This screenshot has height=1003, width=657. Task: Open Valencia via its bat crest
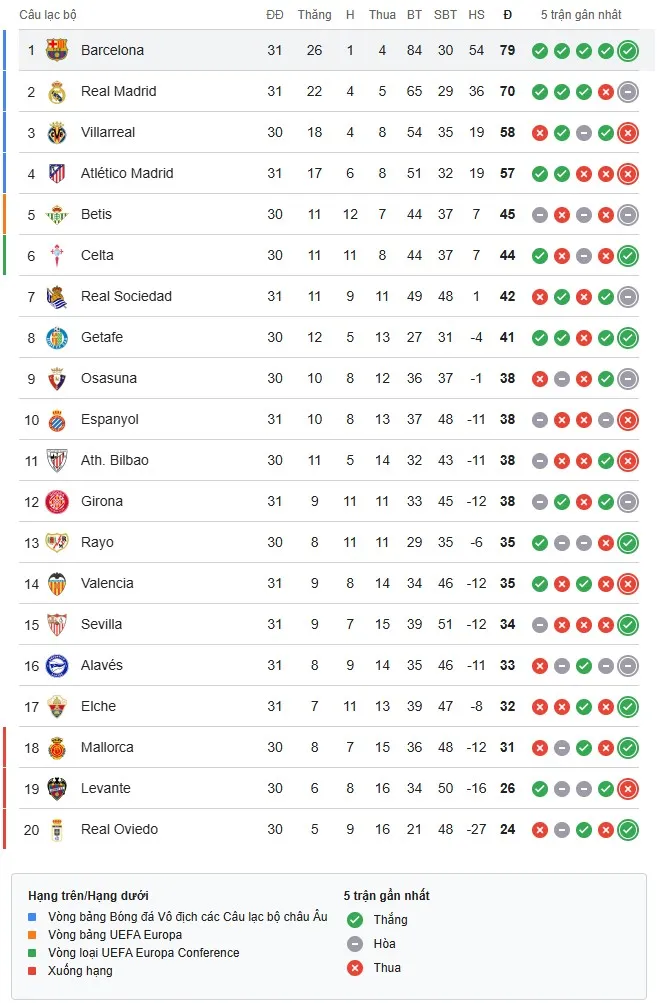click(58, 583)
